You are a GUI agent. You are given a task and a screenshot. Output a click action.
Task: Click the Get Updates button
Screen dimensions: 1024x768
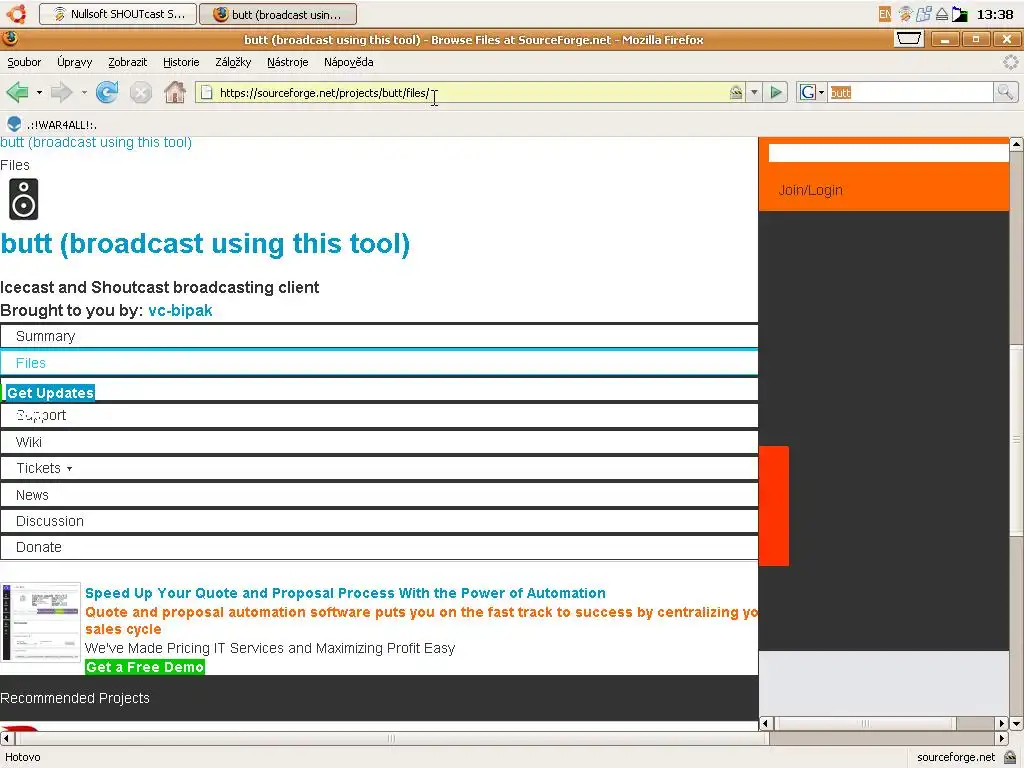click(50, 393)
